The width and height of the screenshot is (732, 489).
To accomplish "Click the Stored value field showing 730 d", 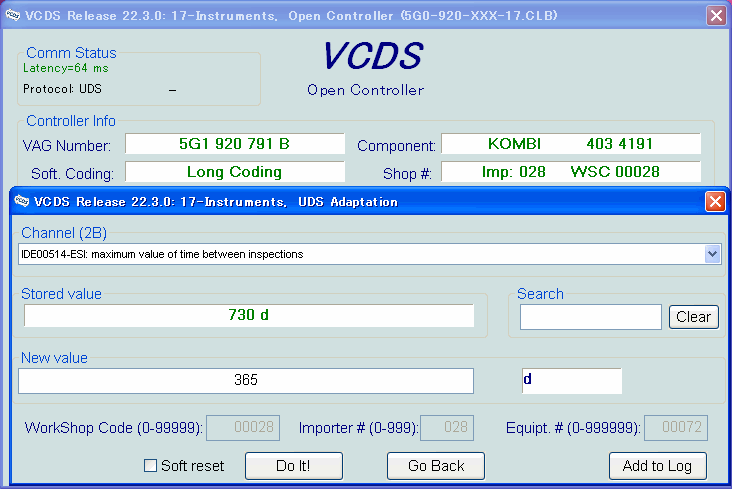I will click(x=249, y=316).
